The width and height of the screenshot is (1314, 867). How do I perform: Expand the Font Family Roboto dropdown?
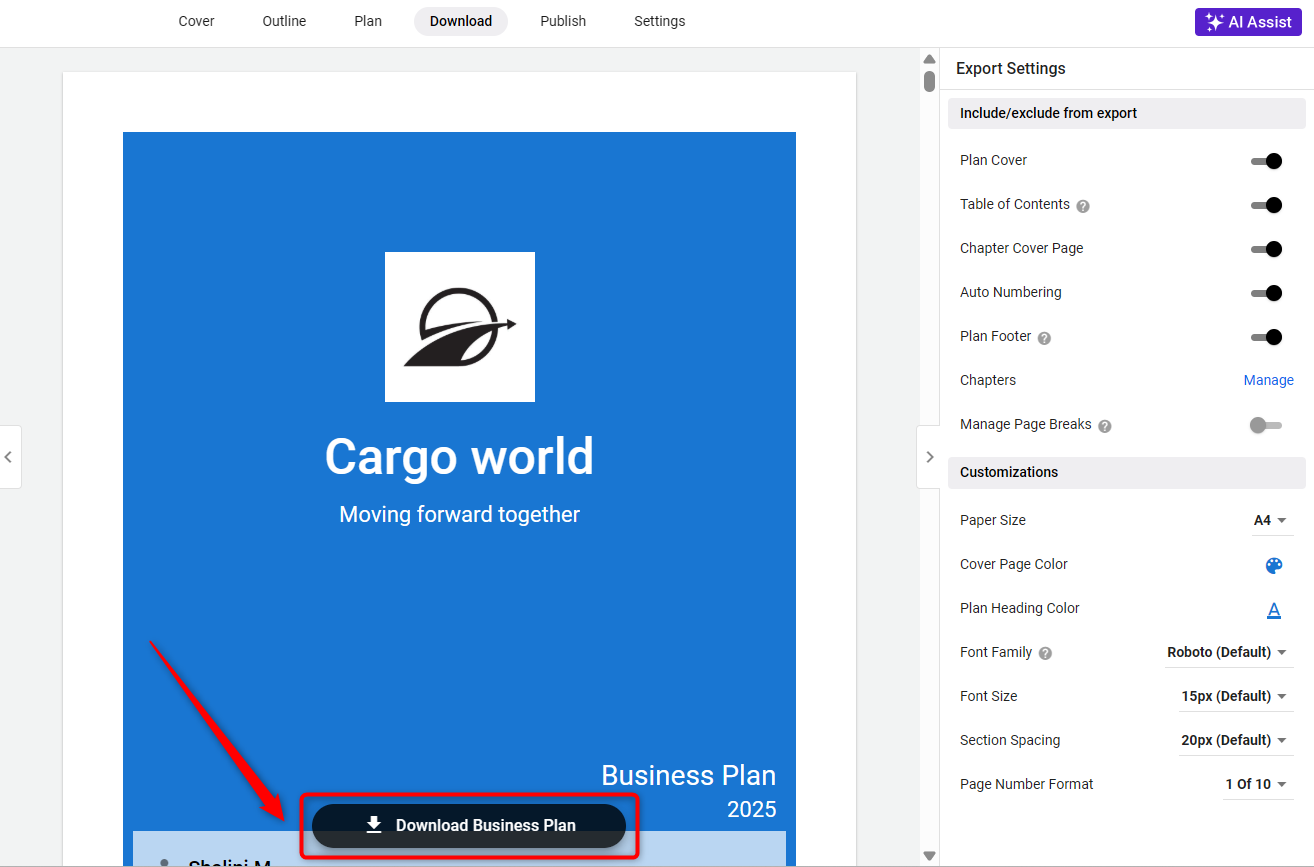[1226, 653]
